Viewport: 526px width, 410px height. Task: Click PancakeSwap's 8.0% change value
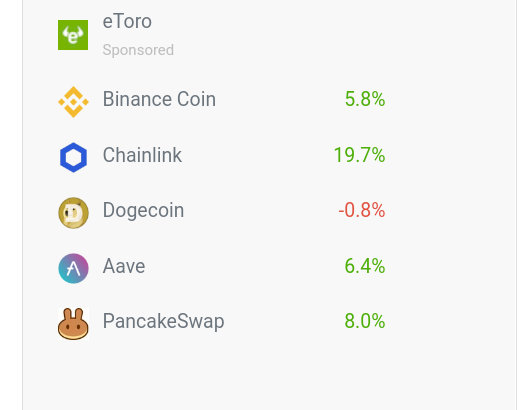coord(365,321)
